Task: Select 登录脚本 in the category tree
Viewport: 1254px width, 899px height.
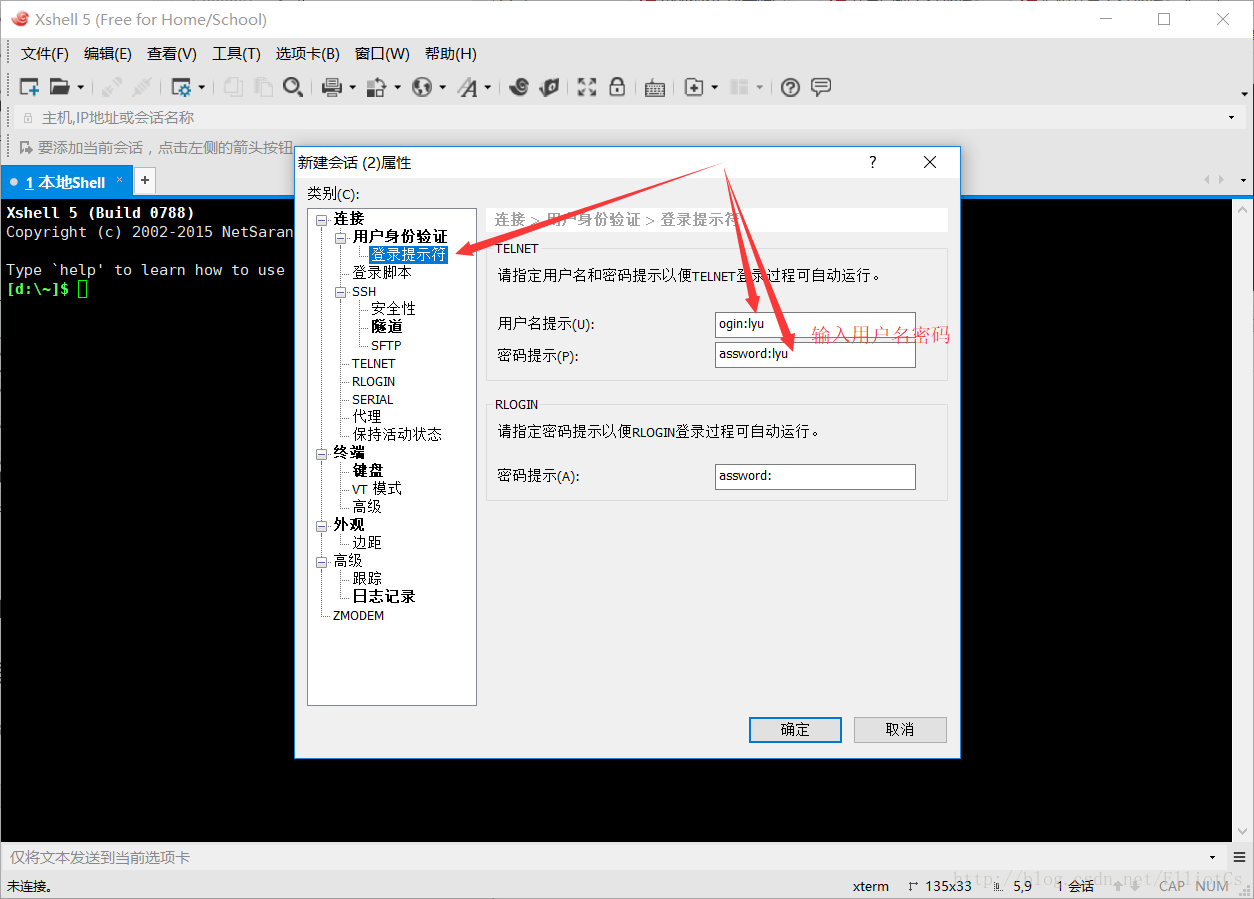Action: coord(382,272)
